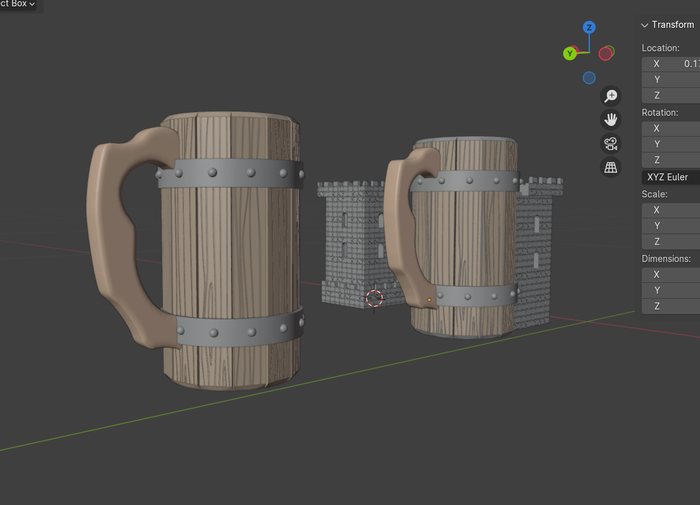Click the hand pan view icon
Screen dimensions: 700x505
coord(611,120)
